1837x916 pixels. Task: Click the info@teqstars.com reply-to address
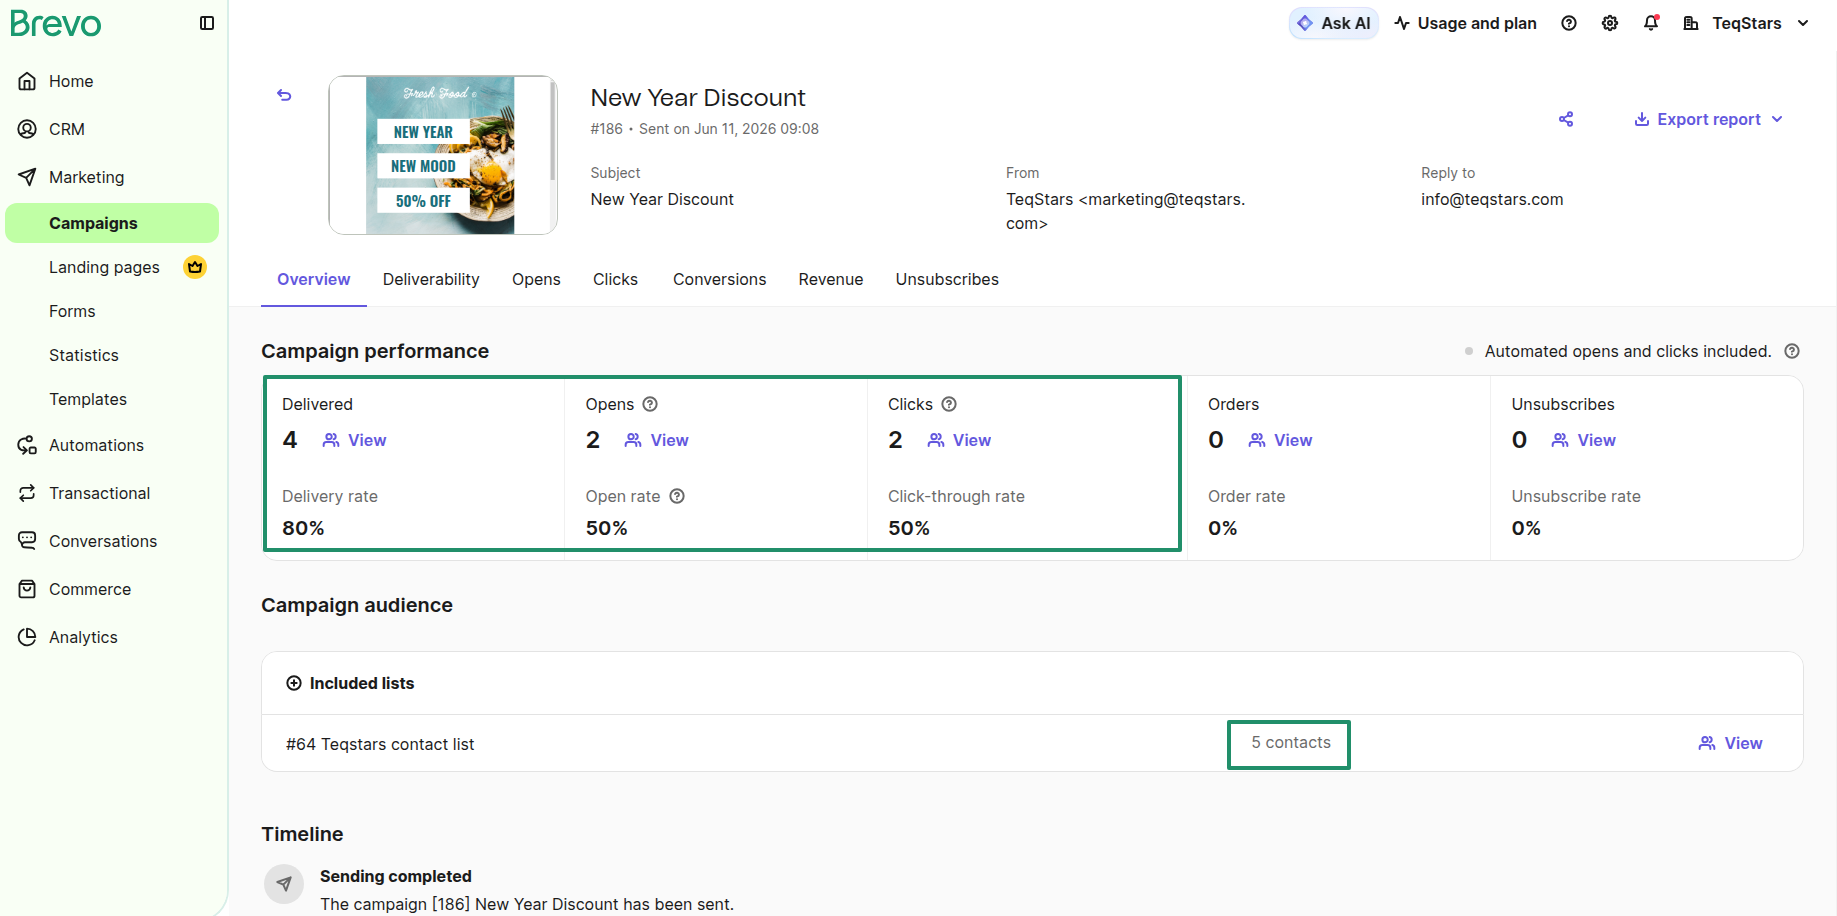pos(1492,199)
